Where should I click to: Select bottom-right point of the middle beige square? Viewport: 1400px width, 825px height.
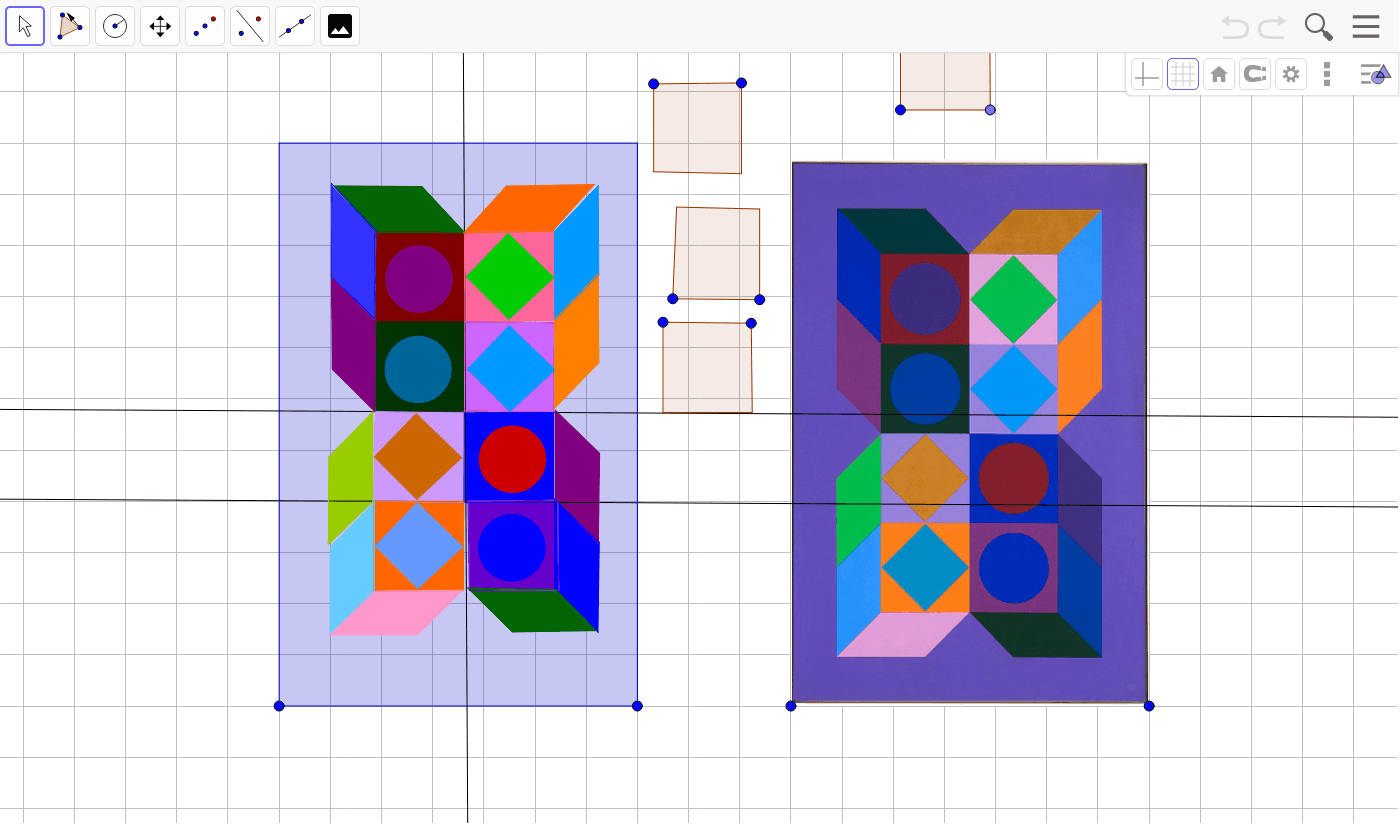tap(759, 300)
